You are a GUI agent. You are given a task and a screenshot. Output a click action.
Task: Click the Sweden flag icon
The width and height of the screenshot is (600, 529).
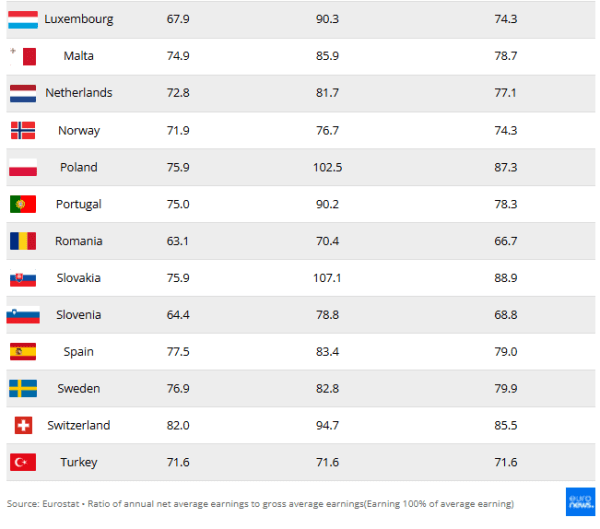pyautogui.click(x=23, y=388)
